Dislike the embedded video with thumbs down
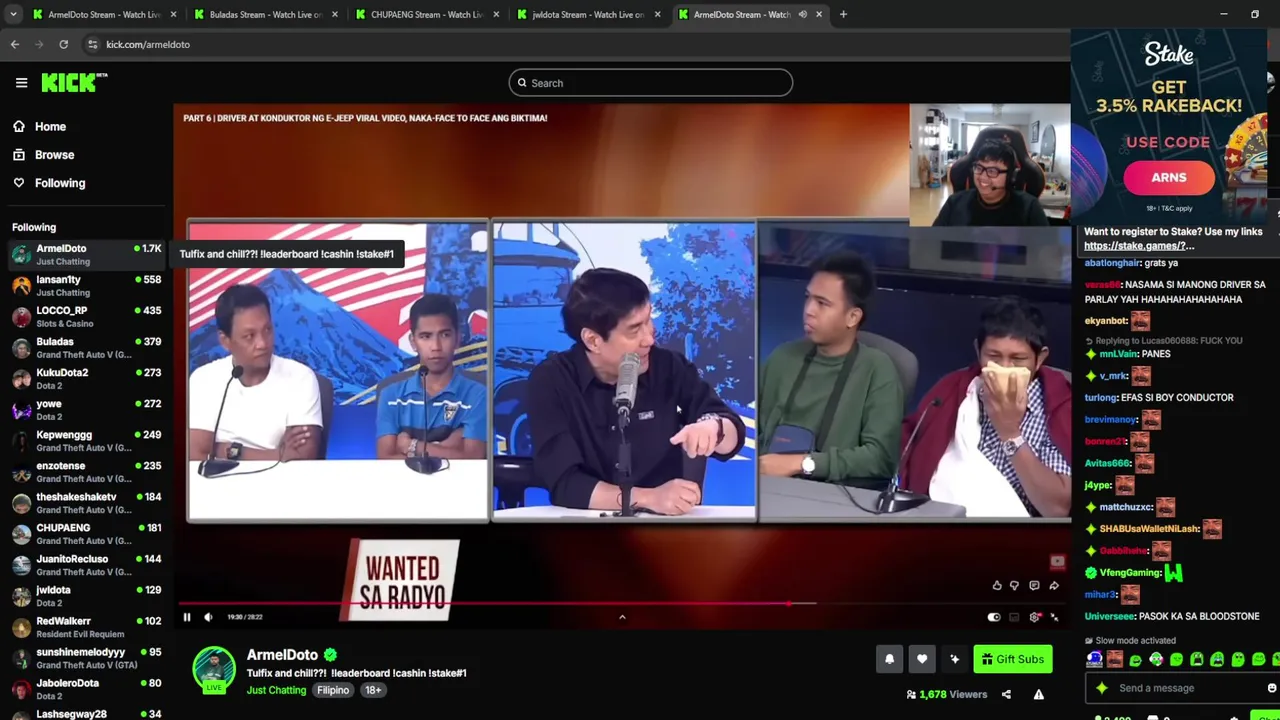The image size is (1280, 720). coord(1015,586)
